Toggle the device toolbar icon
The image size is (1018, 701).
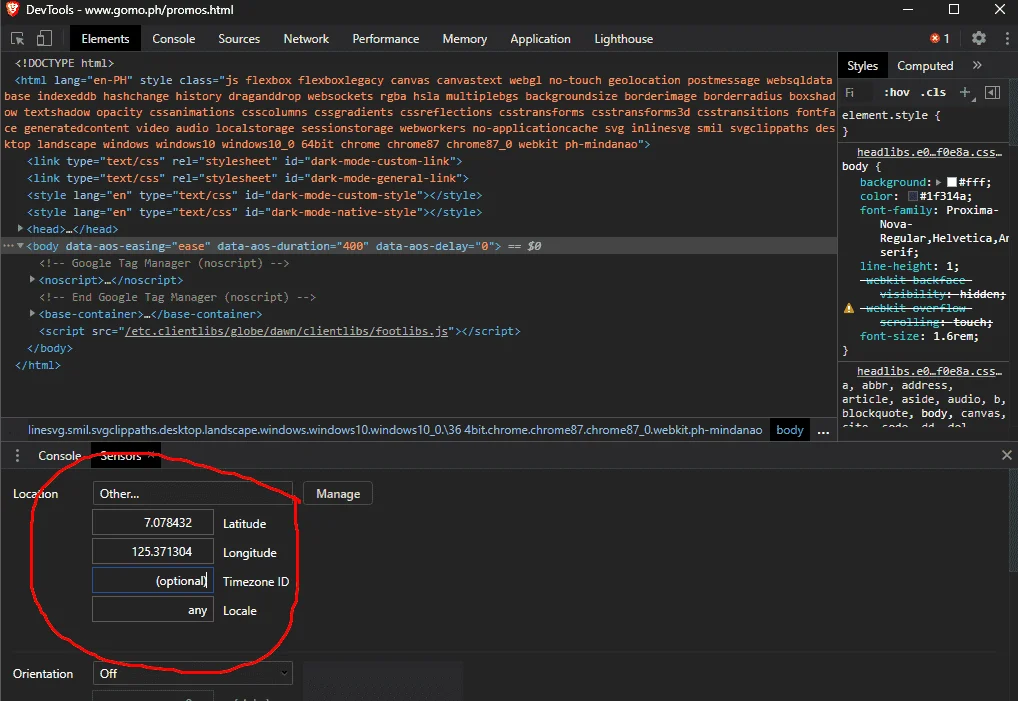point(44,39)
